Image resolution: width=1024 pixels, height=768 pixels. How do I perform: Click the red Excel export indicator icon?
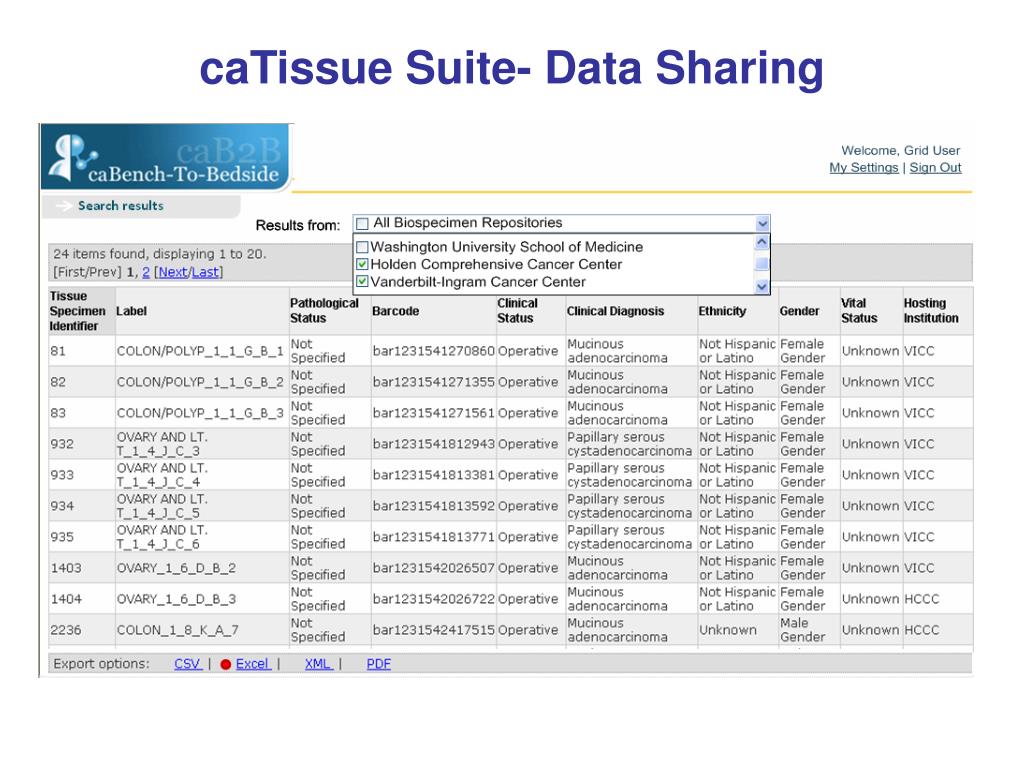226,664
